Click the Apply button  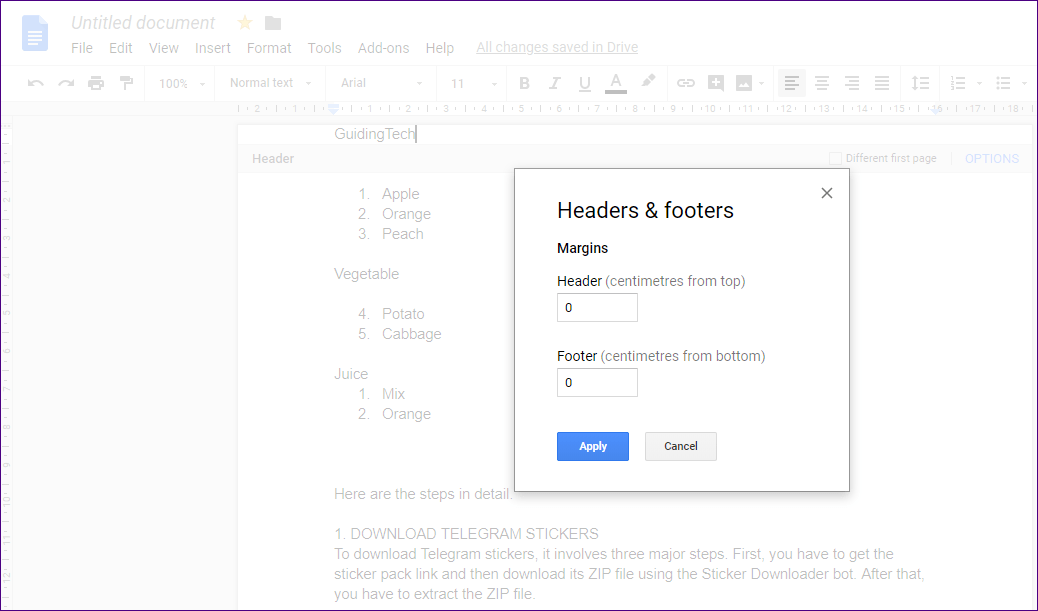click(x=592, y=446)
